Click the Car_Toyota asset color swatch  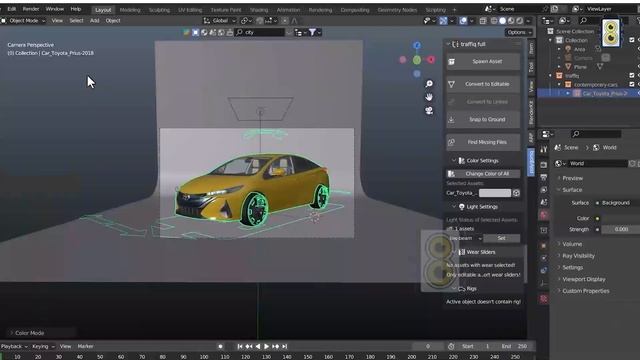495,193
